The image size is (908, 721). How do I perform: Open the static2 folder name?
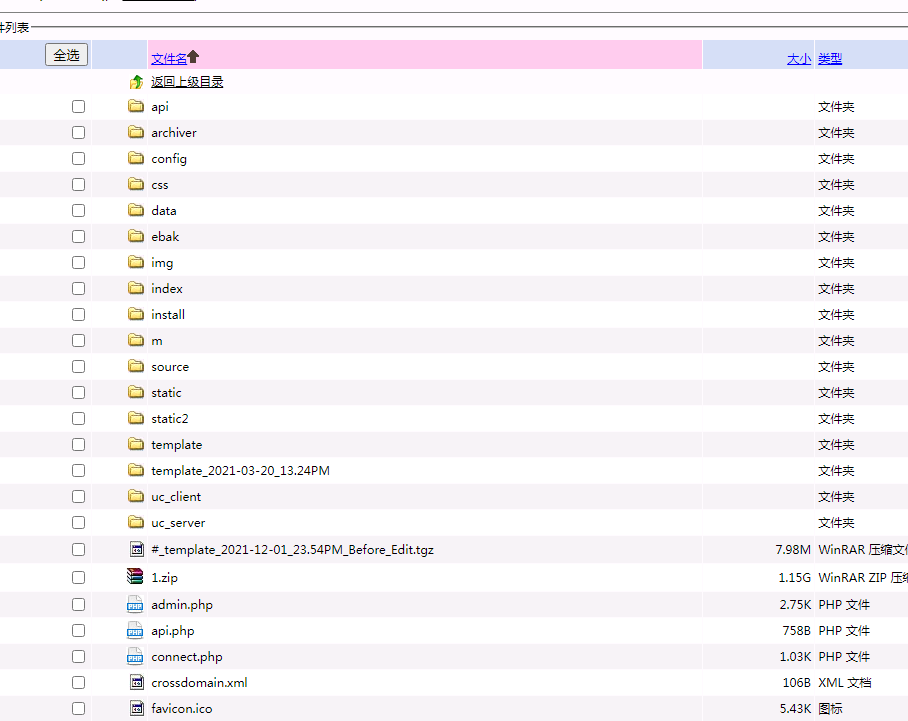(x=169, y=419)
